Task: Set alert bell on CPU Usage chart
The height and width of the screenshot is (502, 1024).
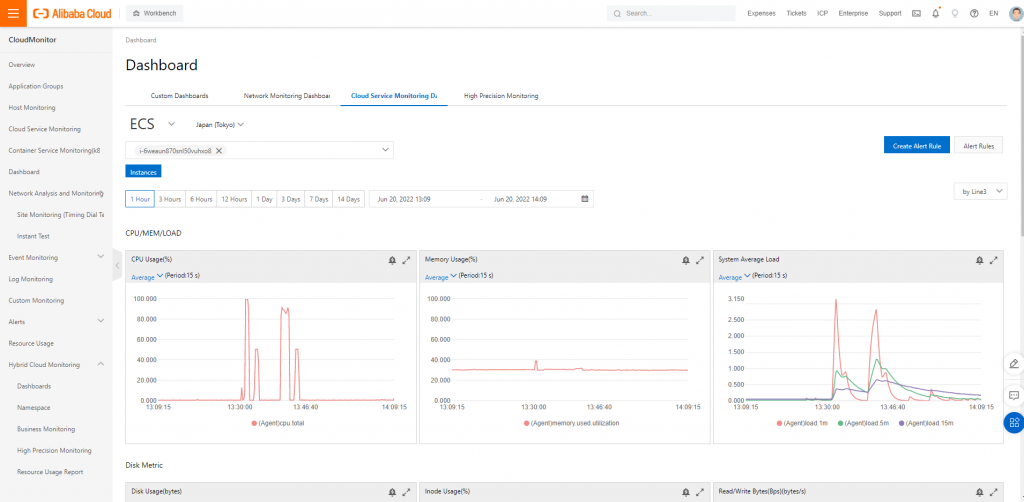Action: (392, 260)
